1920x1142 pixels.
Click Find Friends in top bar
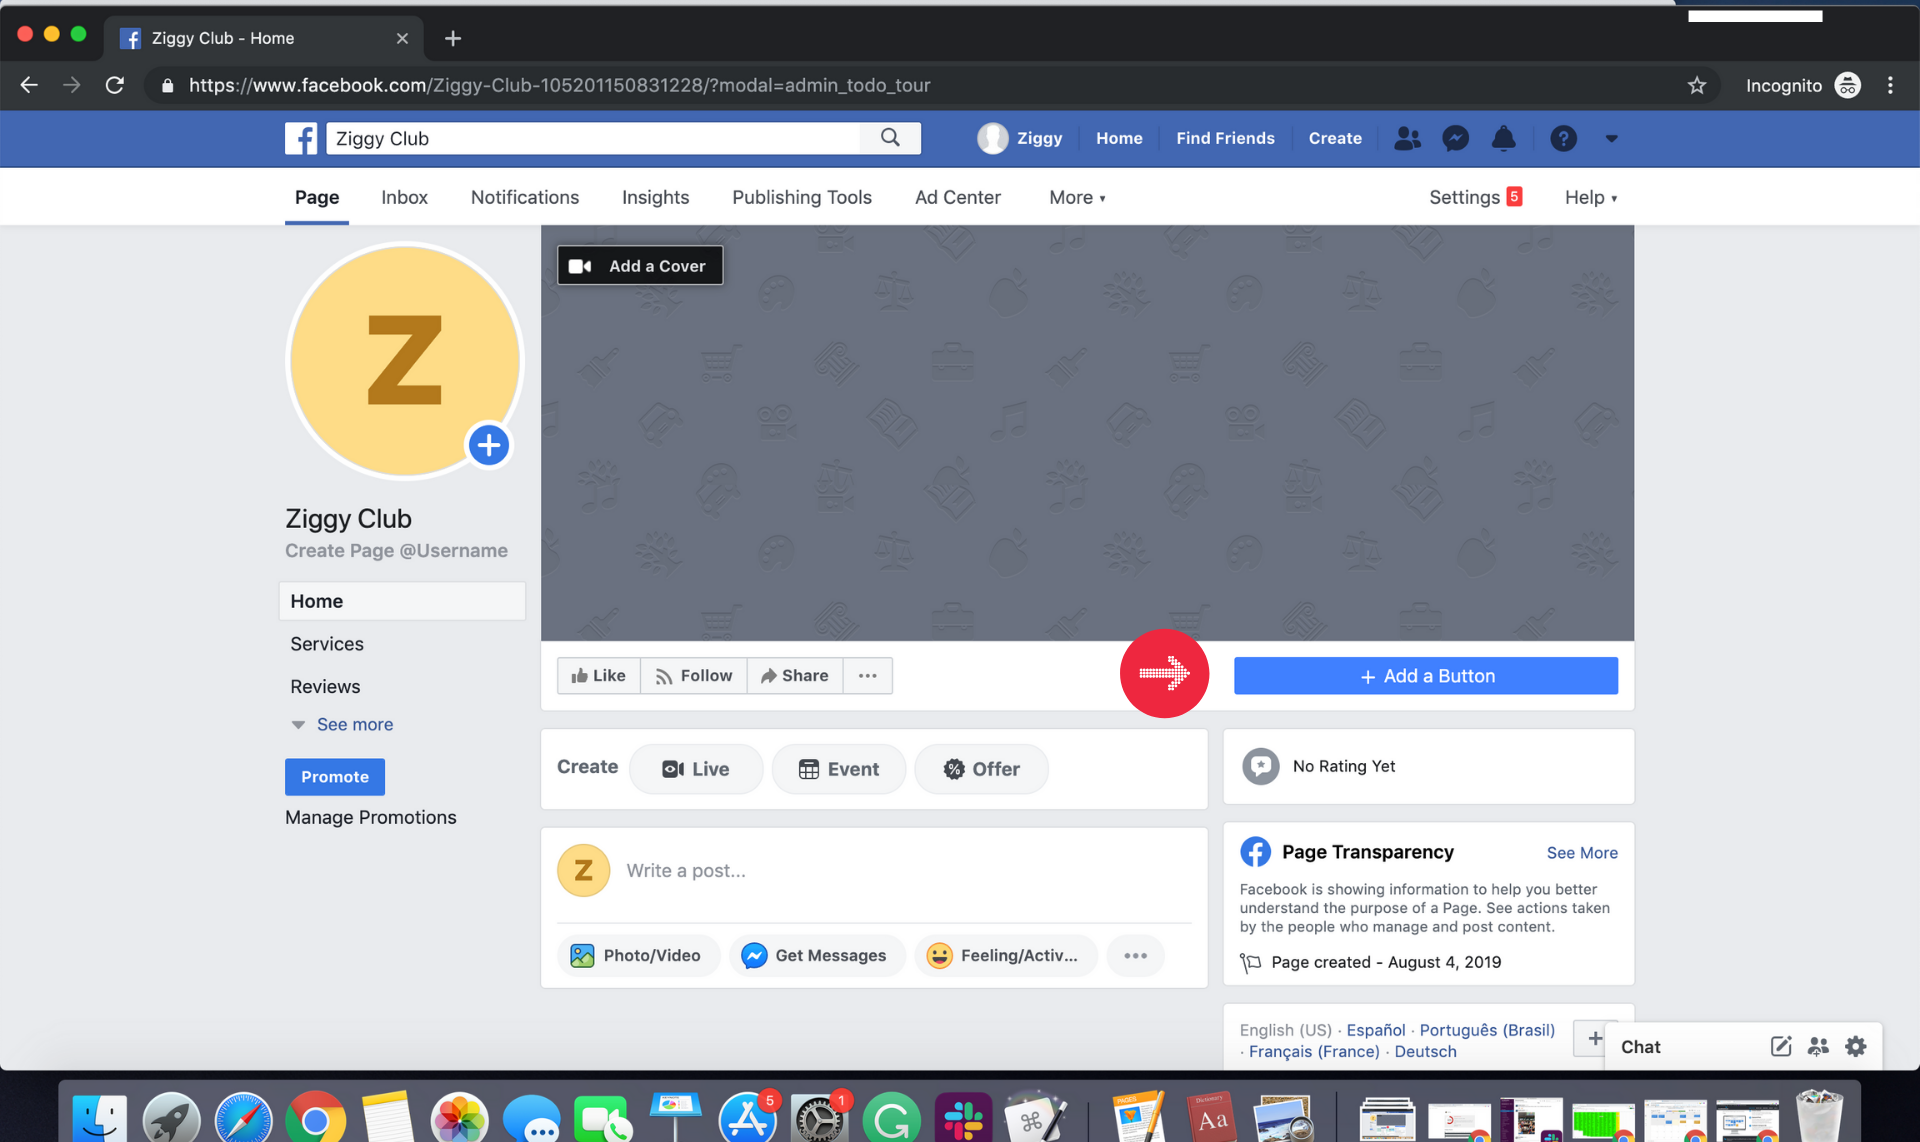click(1225, 138)
